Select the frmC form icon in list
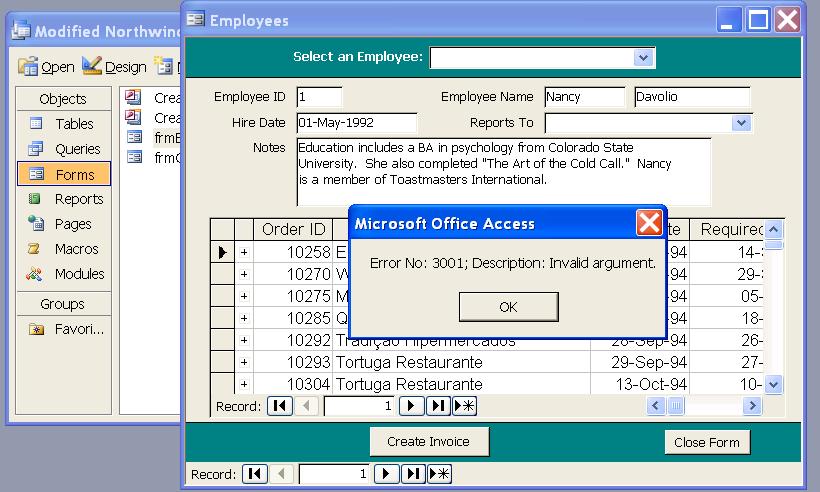This screenshot has width=820, height=492. tap(134, 157)
